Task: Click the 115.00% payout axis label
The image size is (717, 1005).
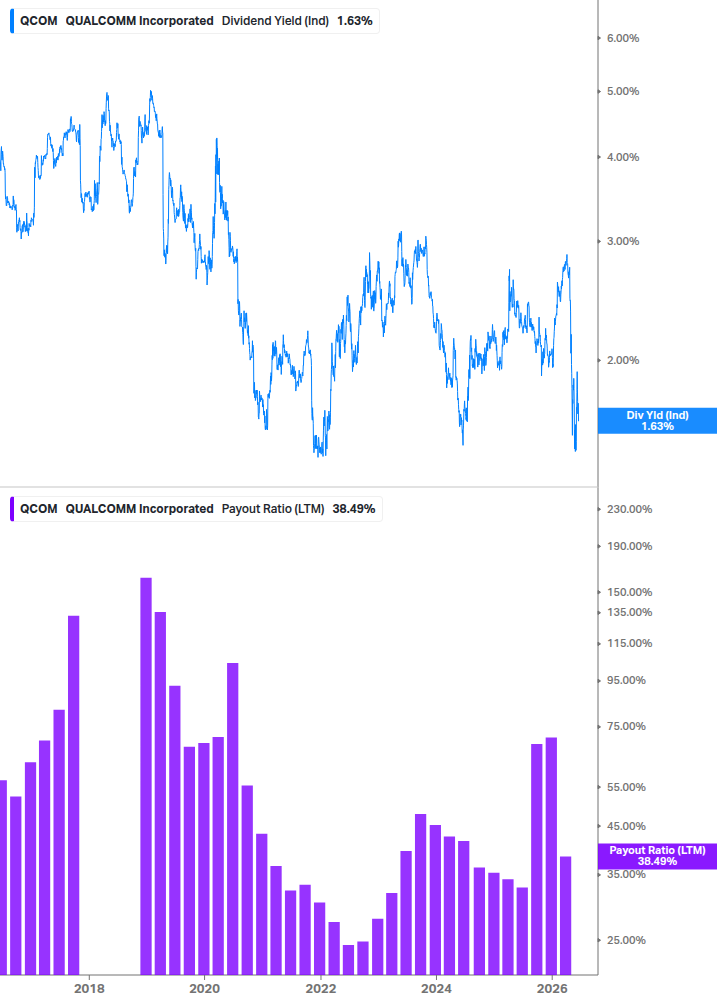Action: coord(629,644)
